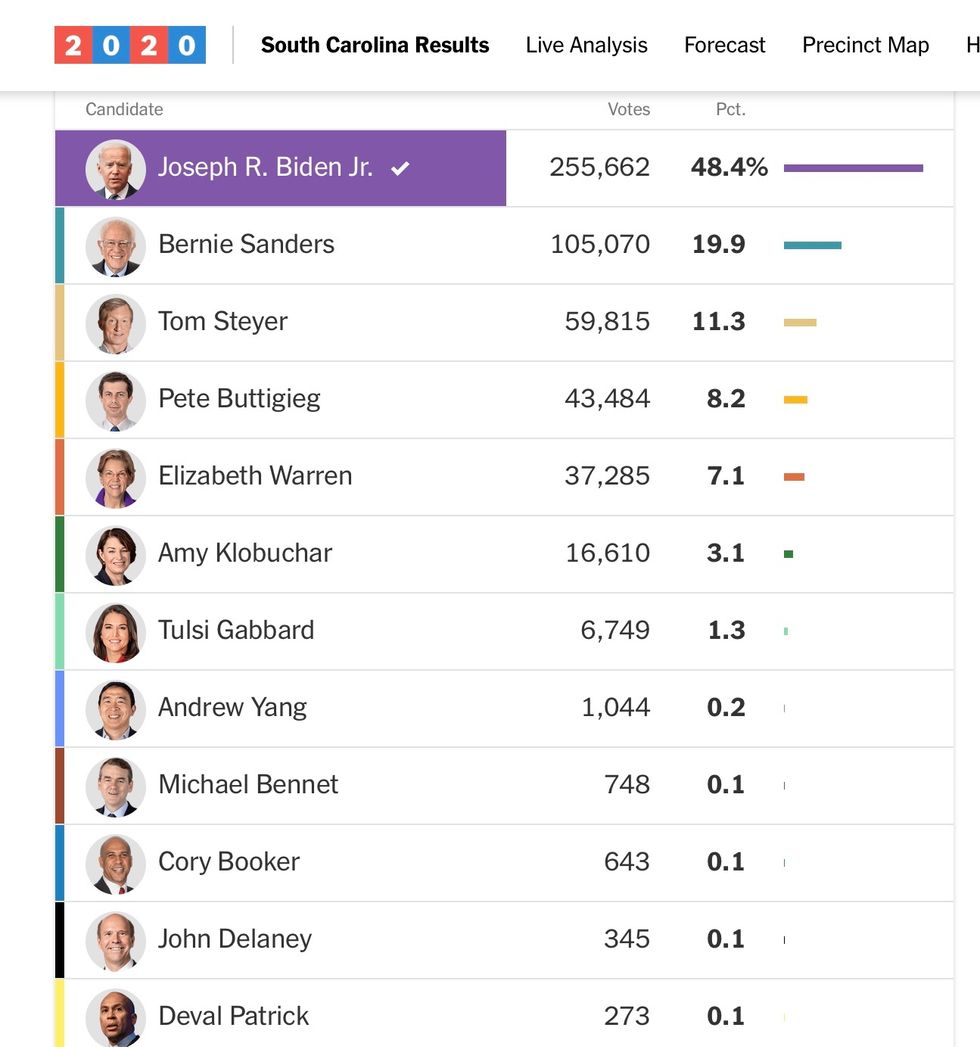Click Elizabeth Warren's portrait photo
The width and height of the screenshot is (980, 1047).
pos(115,476)
